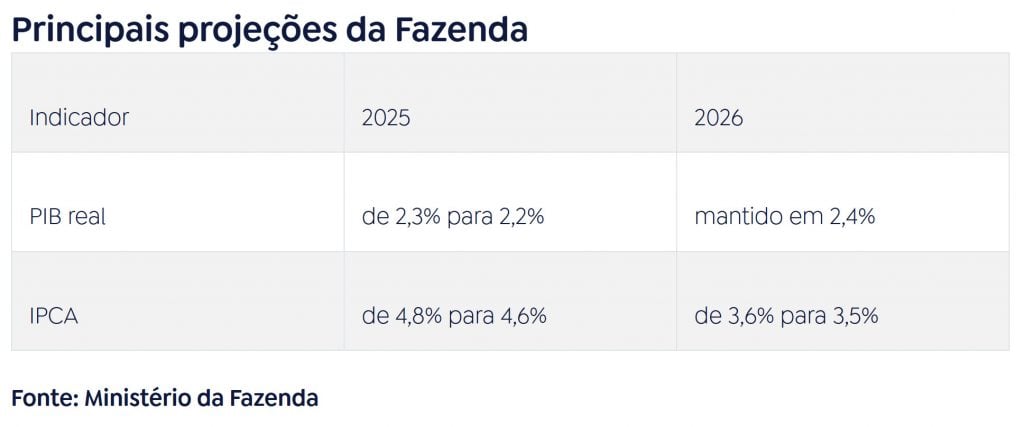Select the 'Indicador' column header
Screen dimensions: 1024x427
pos(79,117)
